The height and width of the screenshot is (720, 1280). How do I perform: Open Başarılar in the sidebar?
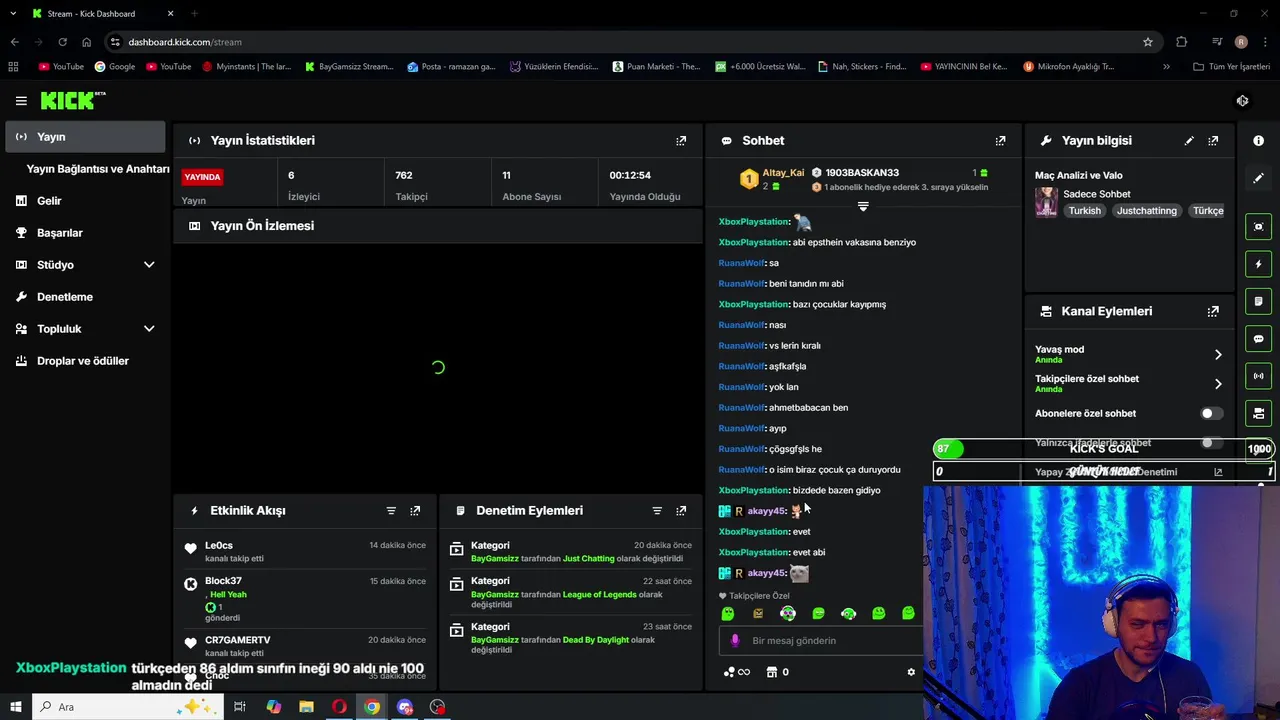(85, 233)
